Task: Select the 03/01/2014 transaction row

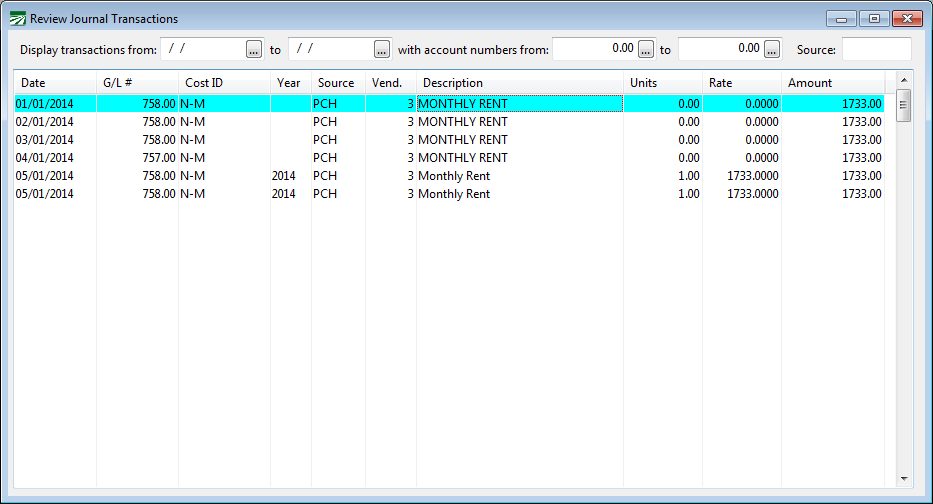Action: [x=448, y=140]
